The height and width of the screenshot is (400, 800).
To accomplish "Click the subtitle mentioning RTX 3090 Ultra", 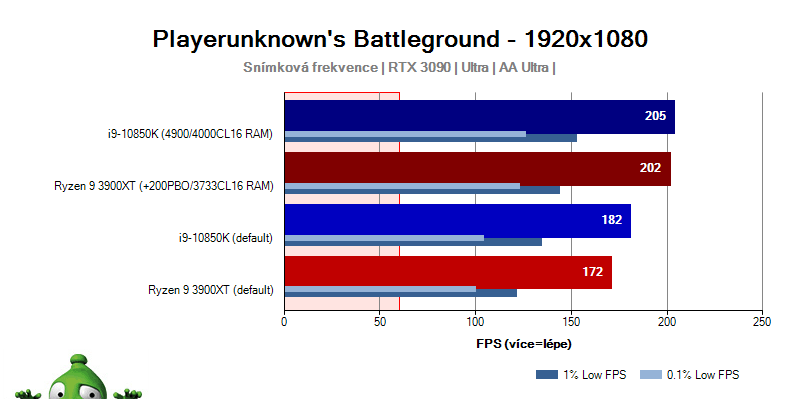I will coord(399,68).
